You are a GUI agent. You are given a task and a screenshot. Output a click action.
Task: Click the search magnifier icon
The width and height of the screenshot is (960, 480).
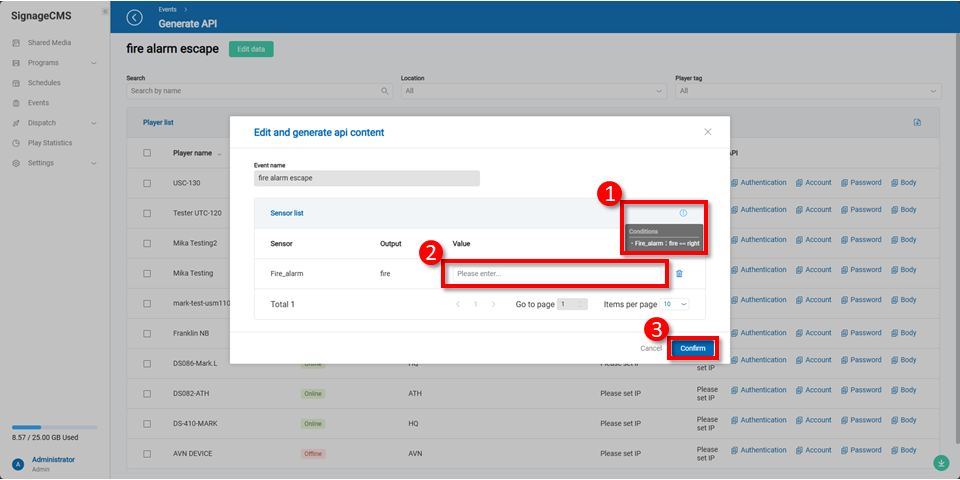(385, 91)
